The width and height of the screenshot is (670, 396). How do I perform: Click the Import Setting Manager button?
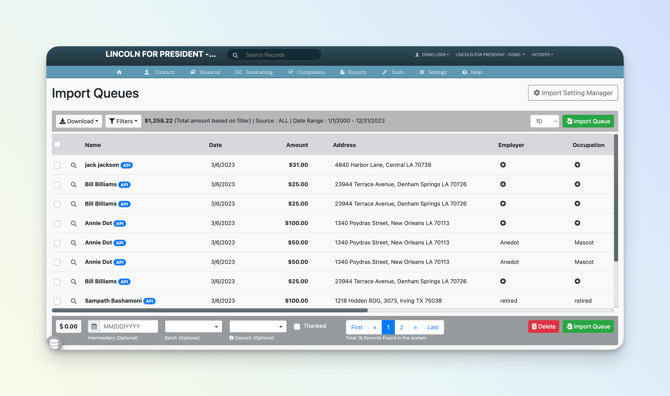(573, 93)
